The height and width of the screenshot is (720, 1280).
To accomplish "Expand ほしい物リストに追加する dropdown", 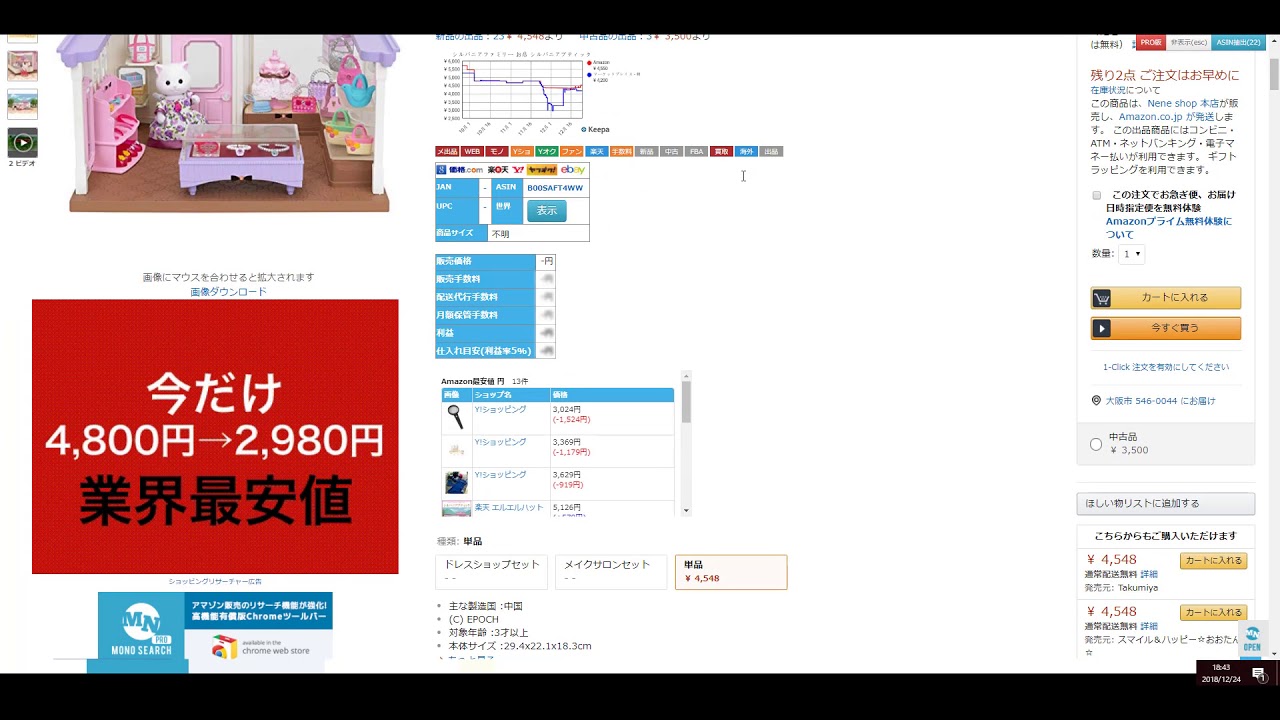I will pos(1165,503).
